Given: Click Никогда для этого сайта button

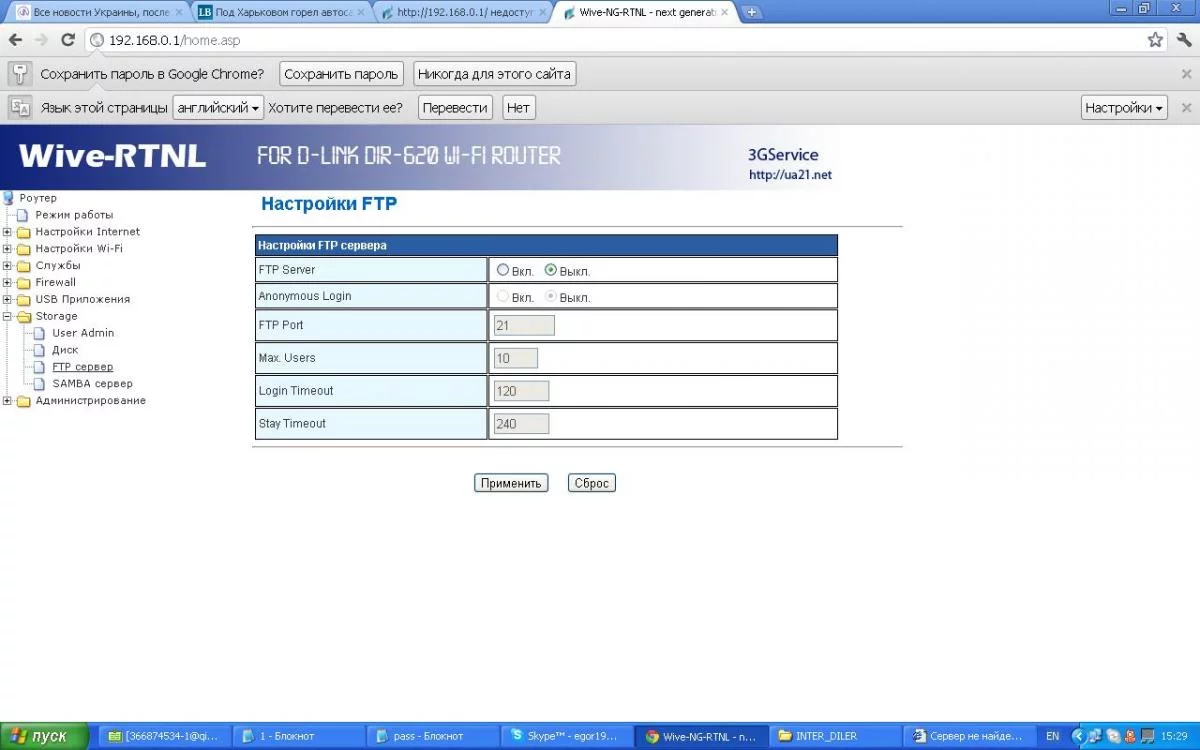Looking at the screenshot, I should [494, 74].
